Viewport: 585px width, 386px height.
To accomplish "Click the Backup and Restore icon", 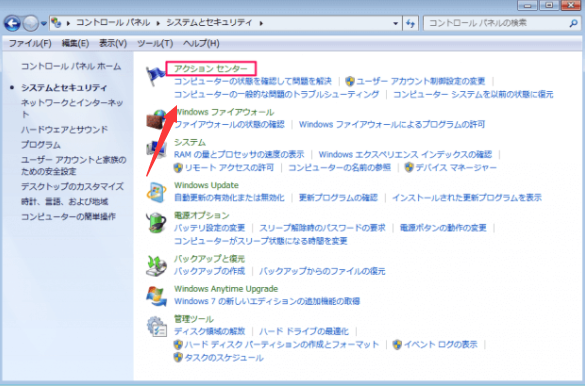I will click(156, 266).
